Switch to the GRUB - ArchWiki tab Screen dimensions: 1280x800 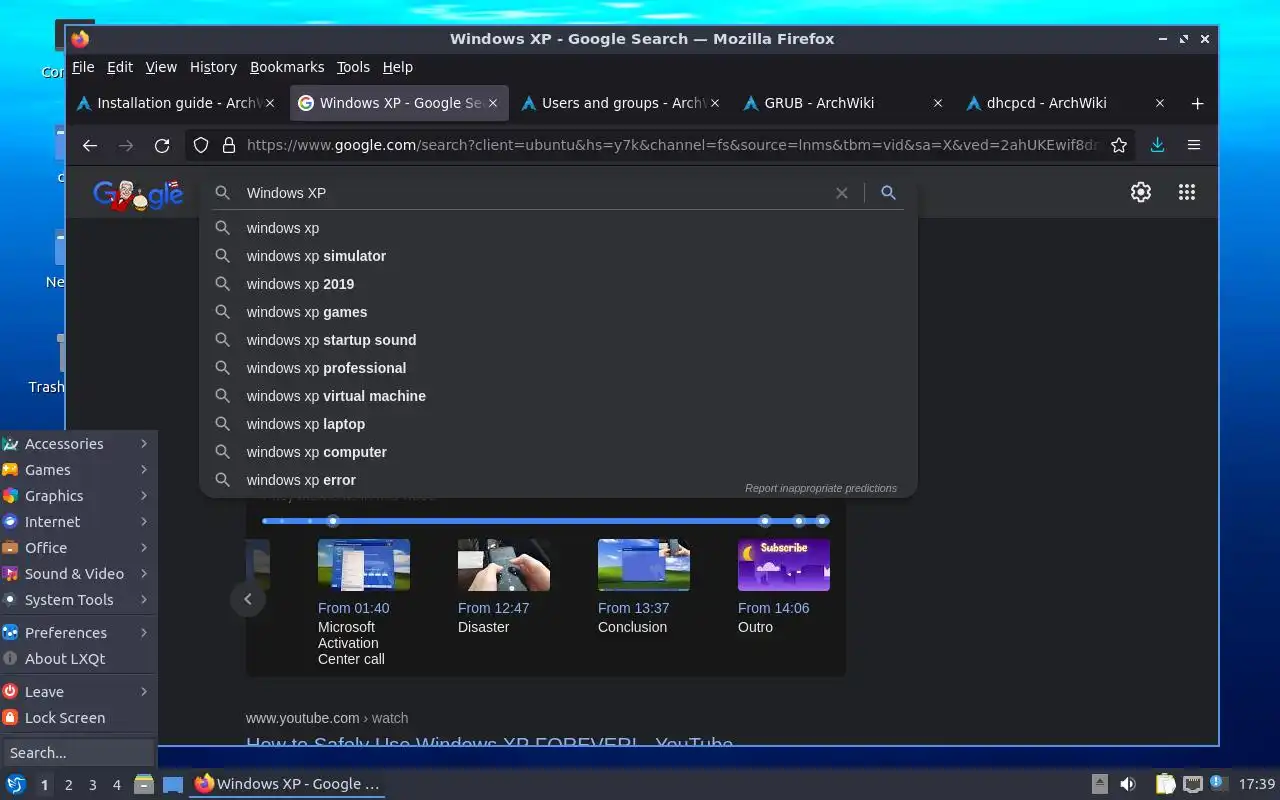click(843, 103)
